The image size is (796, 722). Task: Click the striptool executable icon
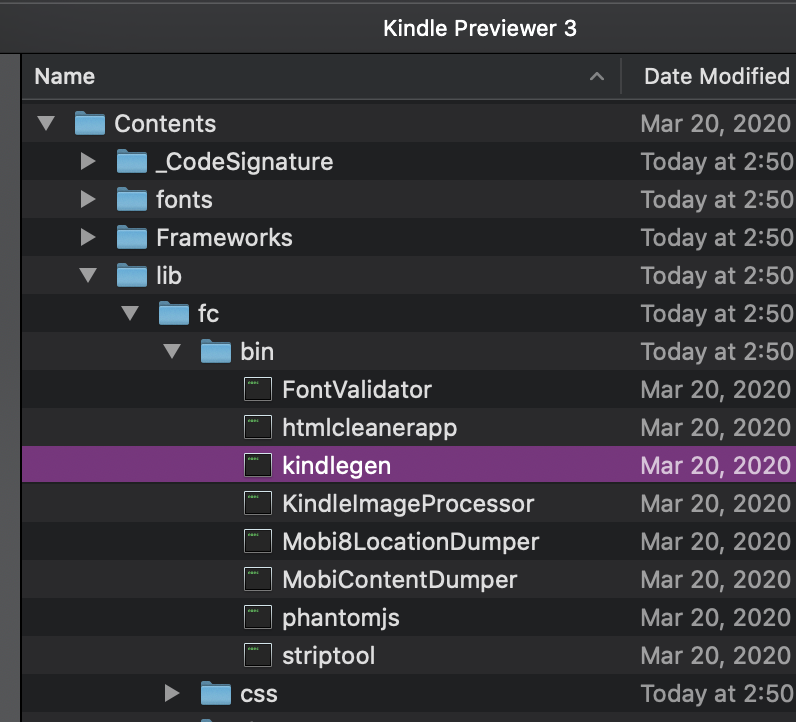coord(258,655)
